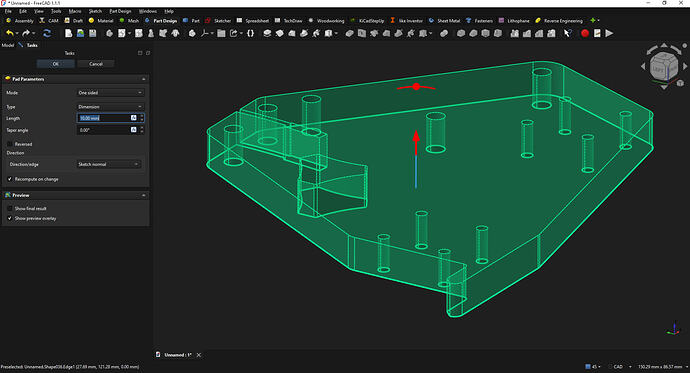The image size is (690, 373).
Task: Open the undo history dropdown arrow
Action: 17,33
